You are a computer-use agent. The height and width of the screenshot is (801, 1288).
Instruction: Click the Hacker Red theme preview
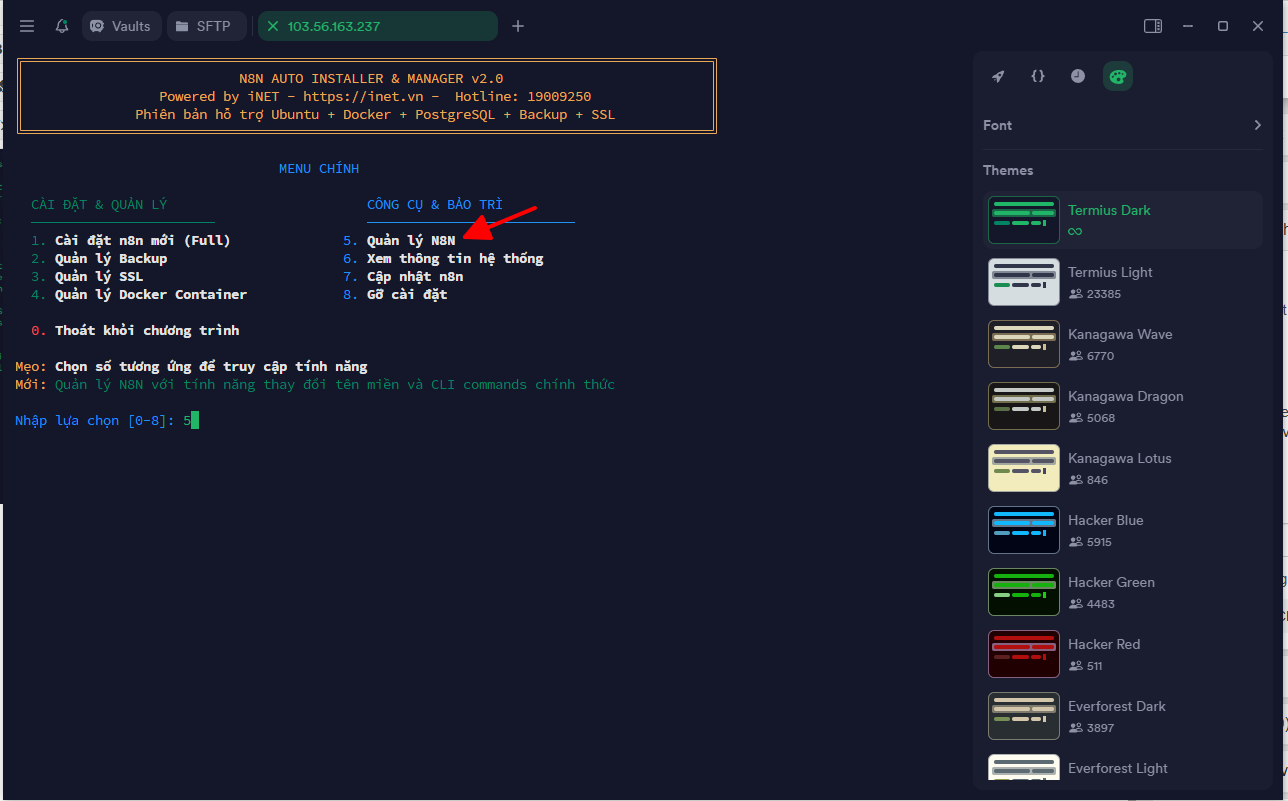point(1024,654)
